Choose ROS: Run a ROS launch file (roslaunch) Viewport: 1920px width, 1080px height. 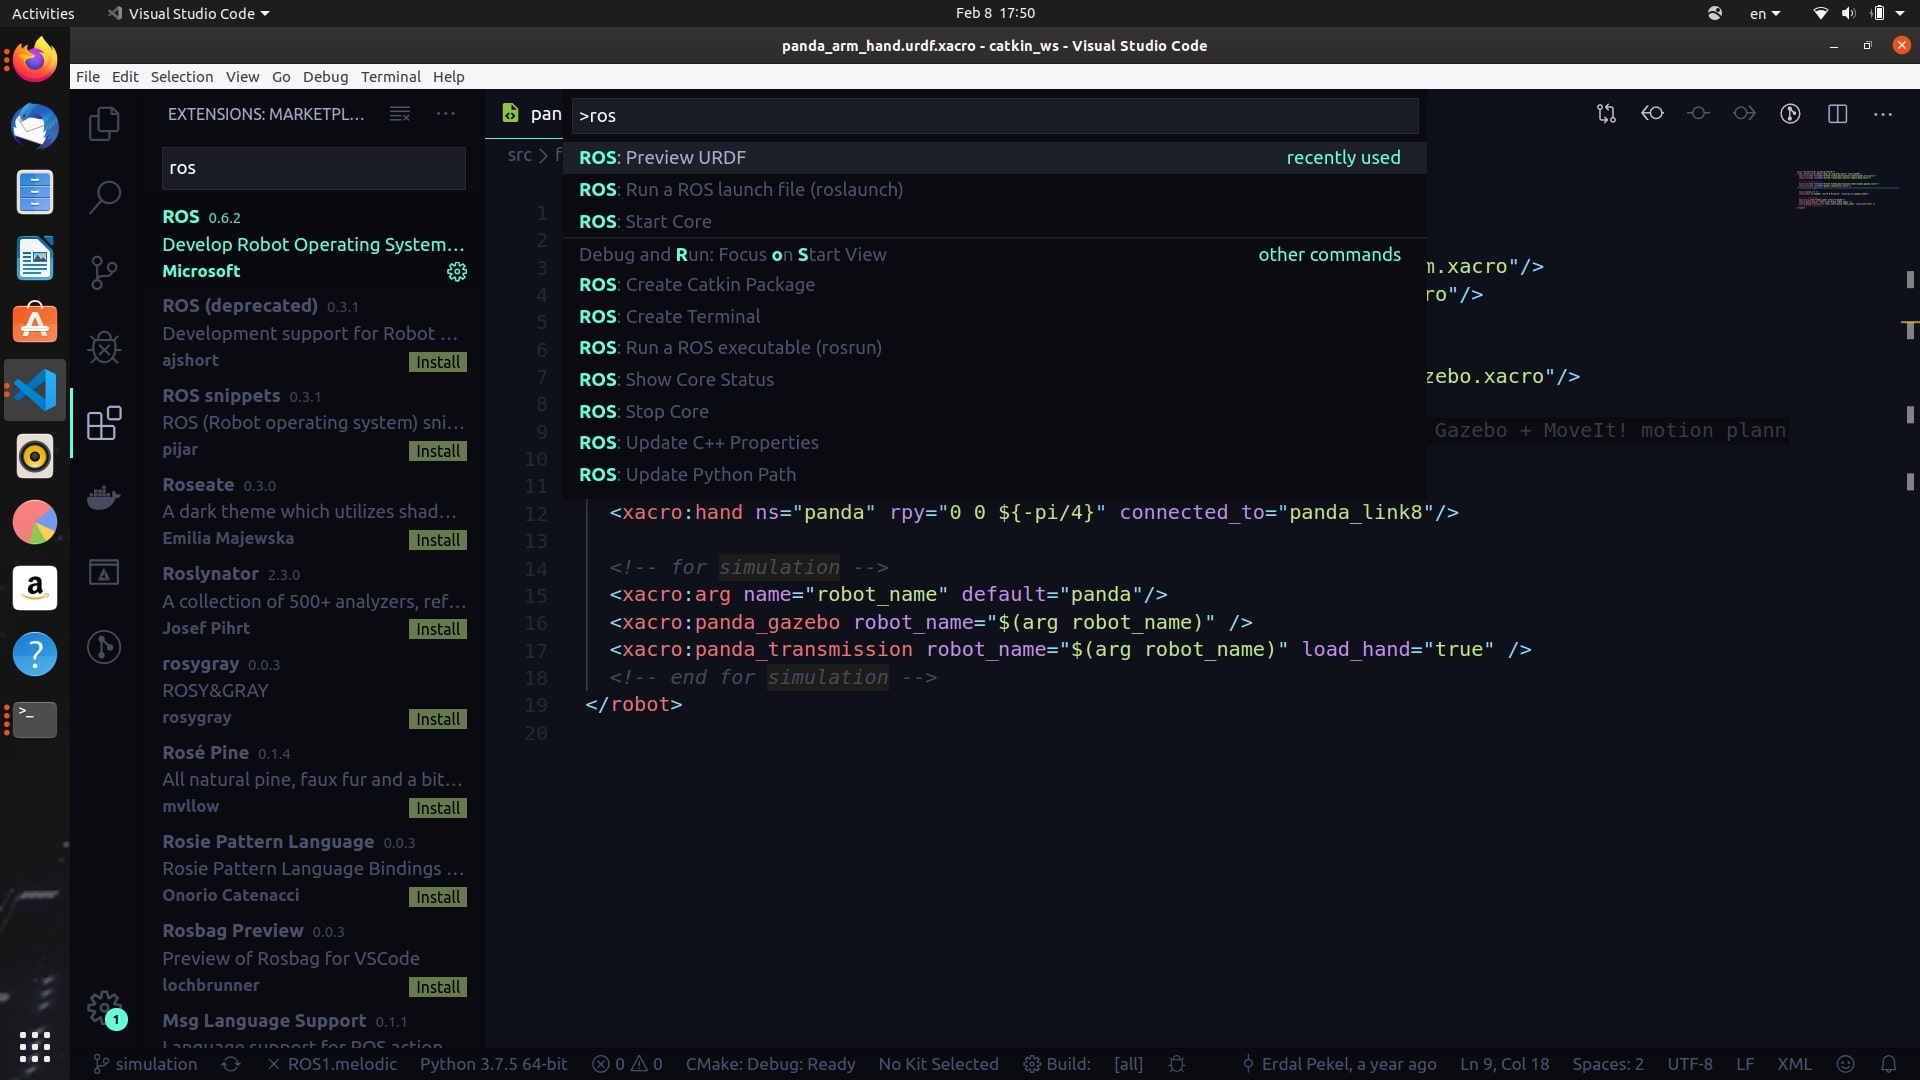pos(995,189)
